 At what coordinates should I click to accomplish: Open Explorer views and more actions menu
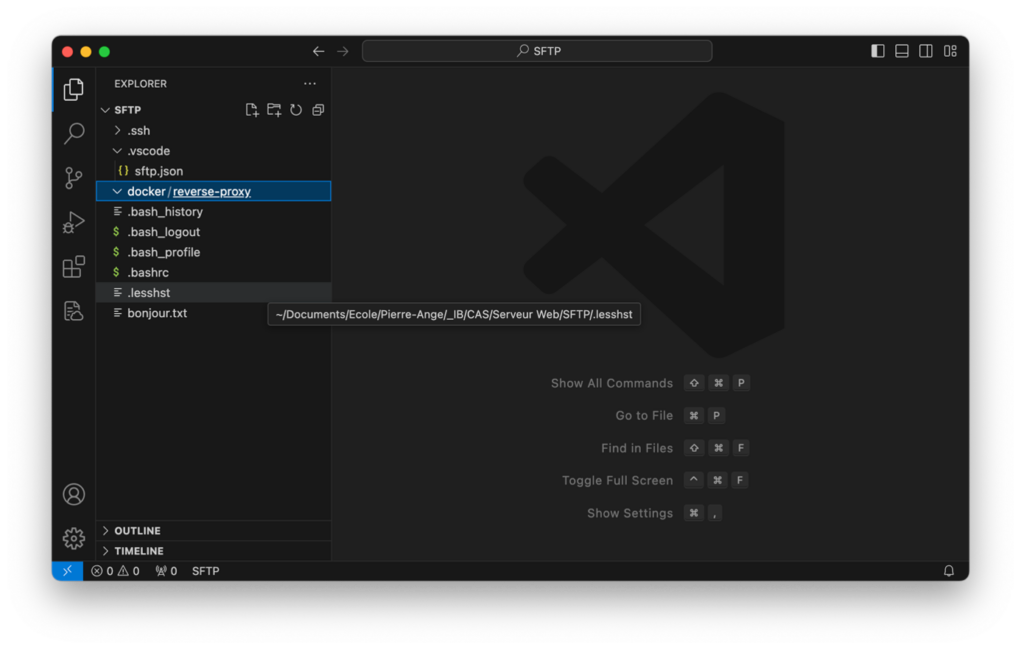click(310, 84)
